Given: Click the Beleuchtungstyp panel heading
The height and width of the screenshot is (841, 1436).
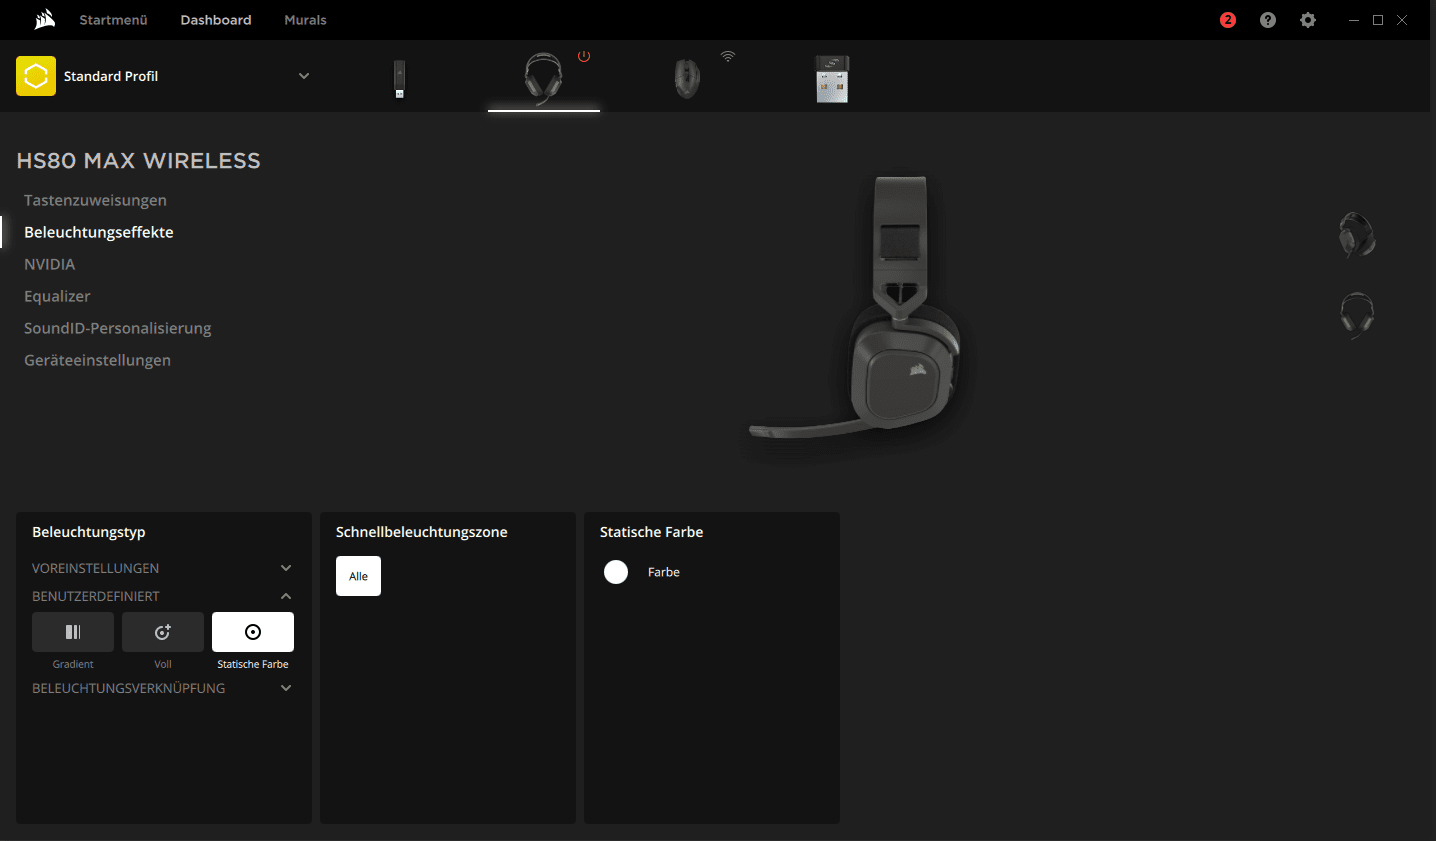Looking at the screenshot, I should 89,532.
